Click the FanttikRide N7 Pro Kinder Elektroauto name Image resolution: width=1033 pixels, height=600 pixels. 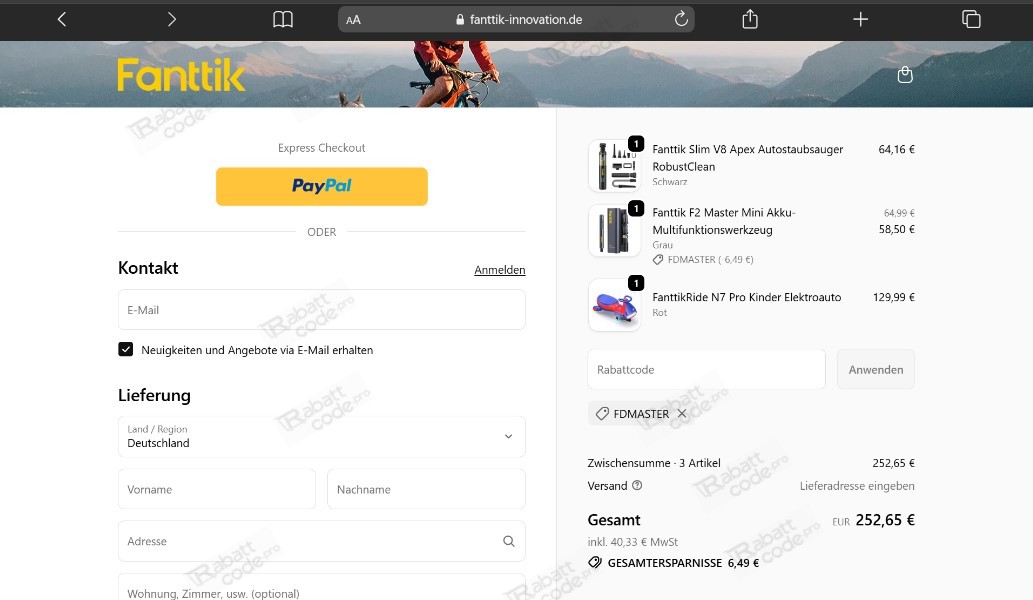pyautogui.click(x=746, y=297)
